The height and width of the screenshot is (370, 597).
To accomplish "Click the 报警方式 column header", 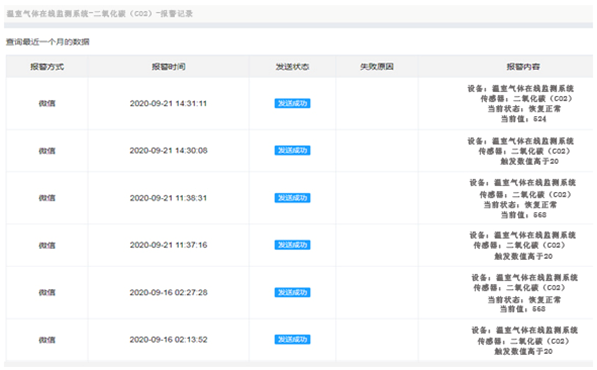I will click(47, 67).
